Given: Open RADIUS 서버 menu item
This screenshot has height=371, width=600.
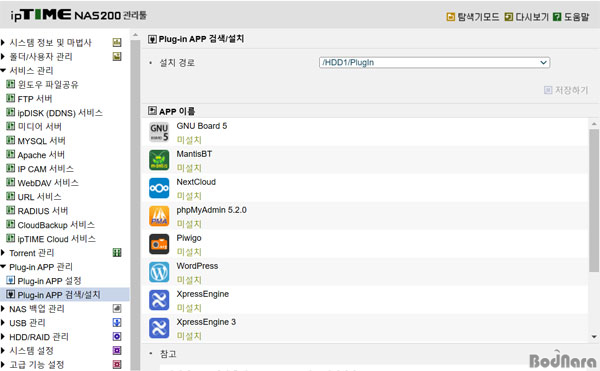Looking at the screenshot, I should click(43, 211).
